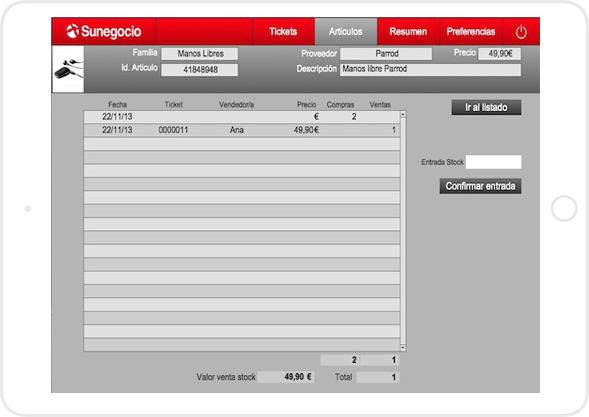589x417 pixels.
Task: Click the Compras total box showing 2
Action: tap(340, 360)
